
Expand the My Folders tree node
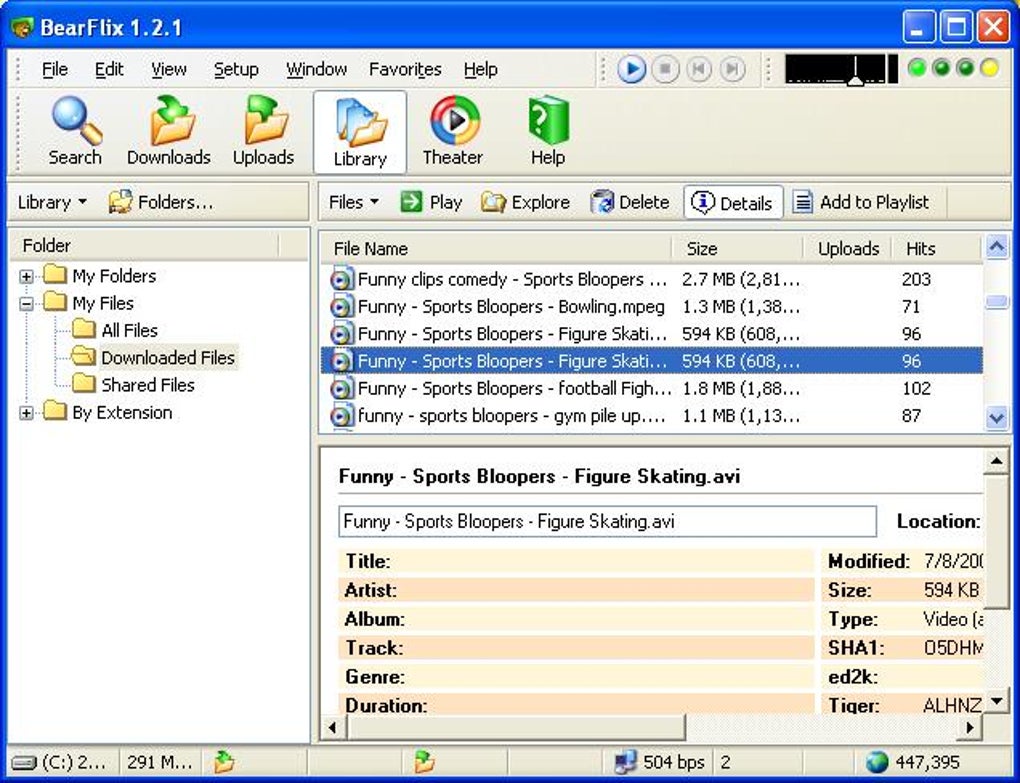click(26, 276)
